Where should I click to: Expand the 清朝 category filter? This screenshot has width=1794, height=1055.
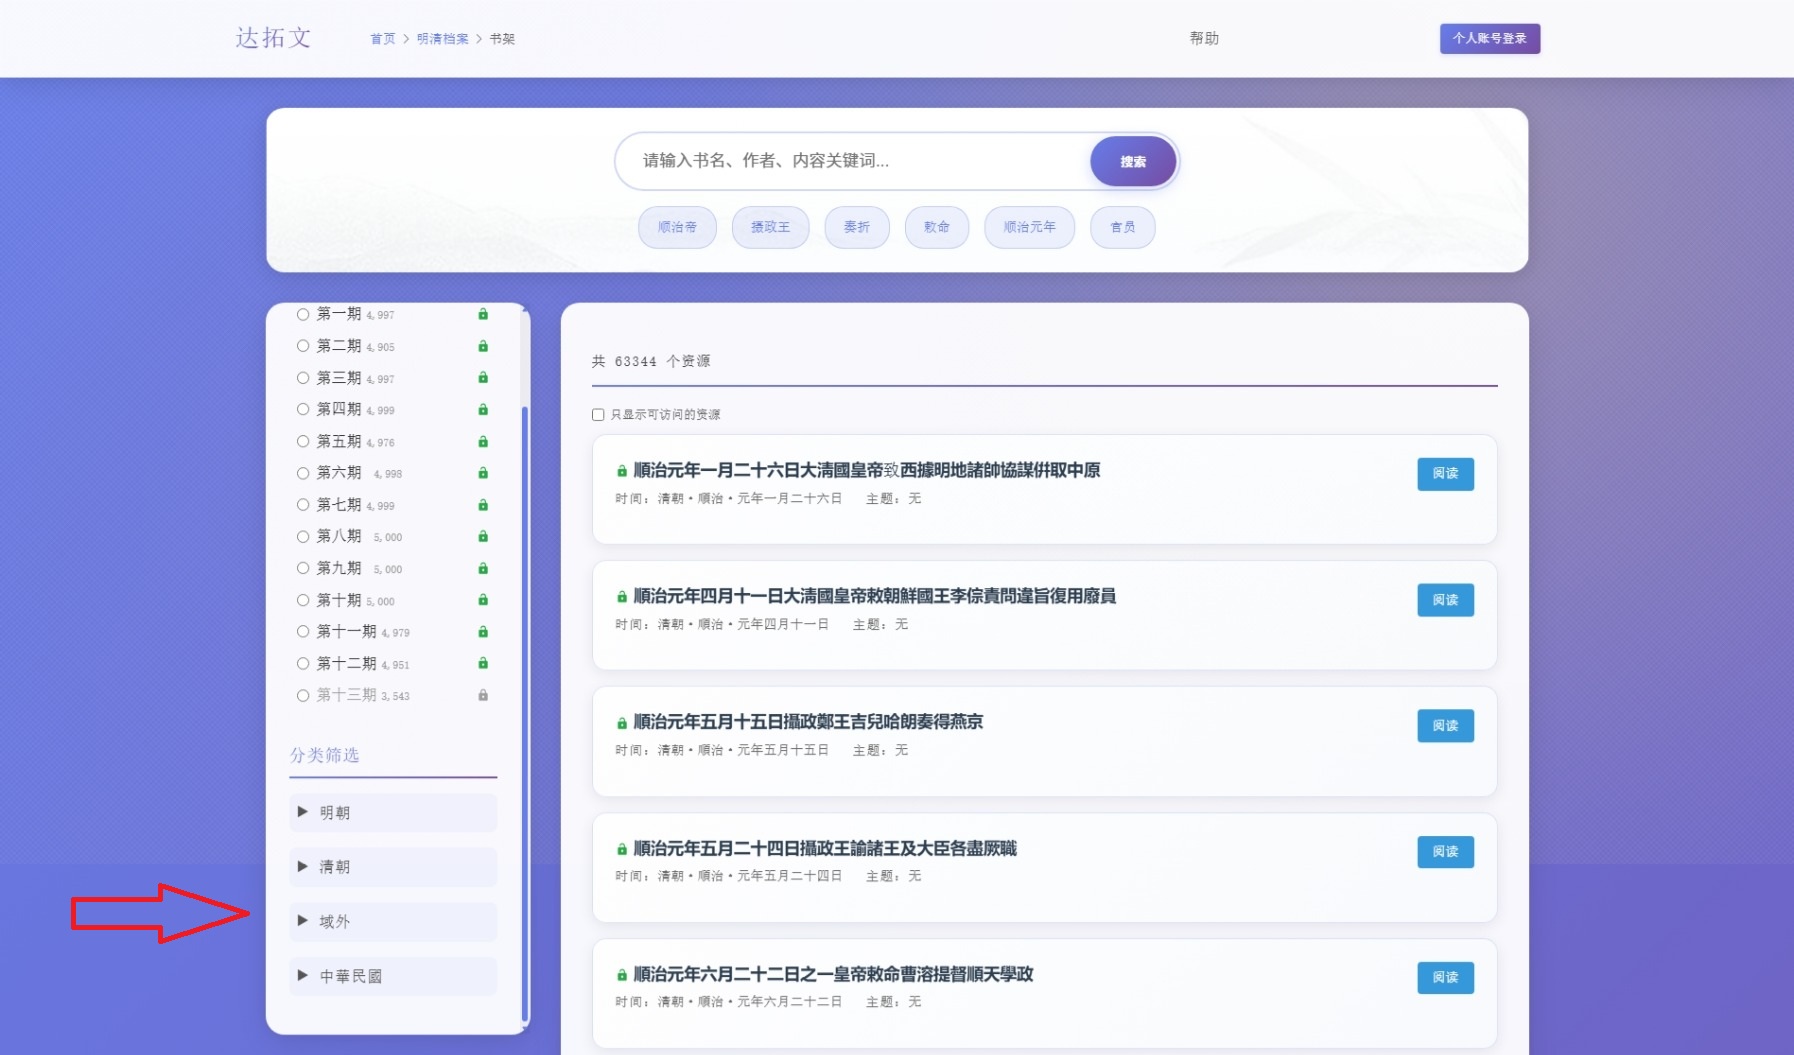pyautogui.click(x=393, y=866)
